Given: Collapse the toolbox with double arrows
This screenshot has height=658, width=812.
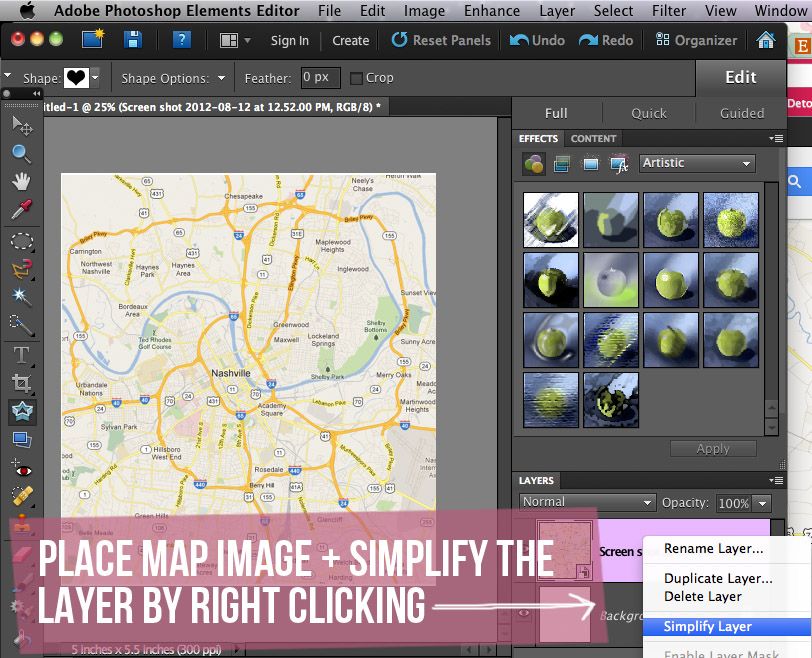Looking at the screenshot, I should 36,94.
